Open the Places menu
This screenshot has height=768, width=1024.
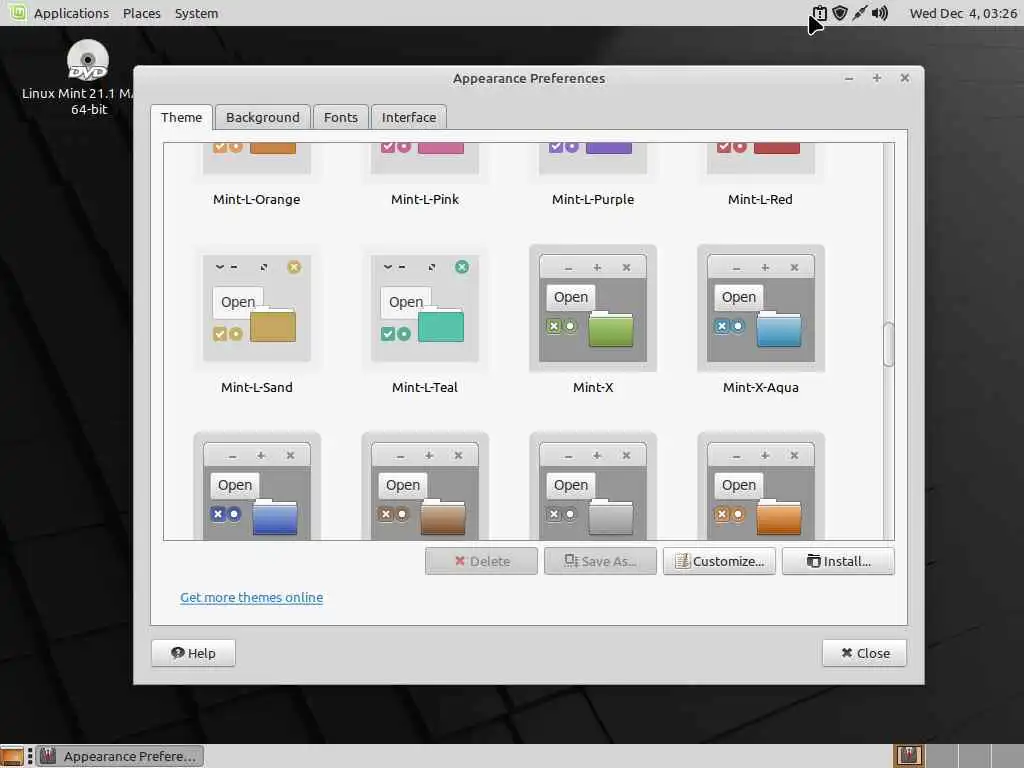click(x=142, y=13)
